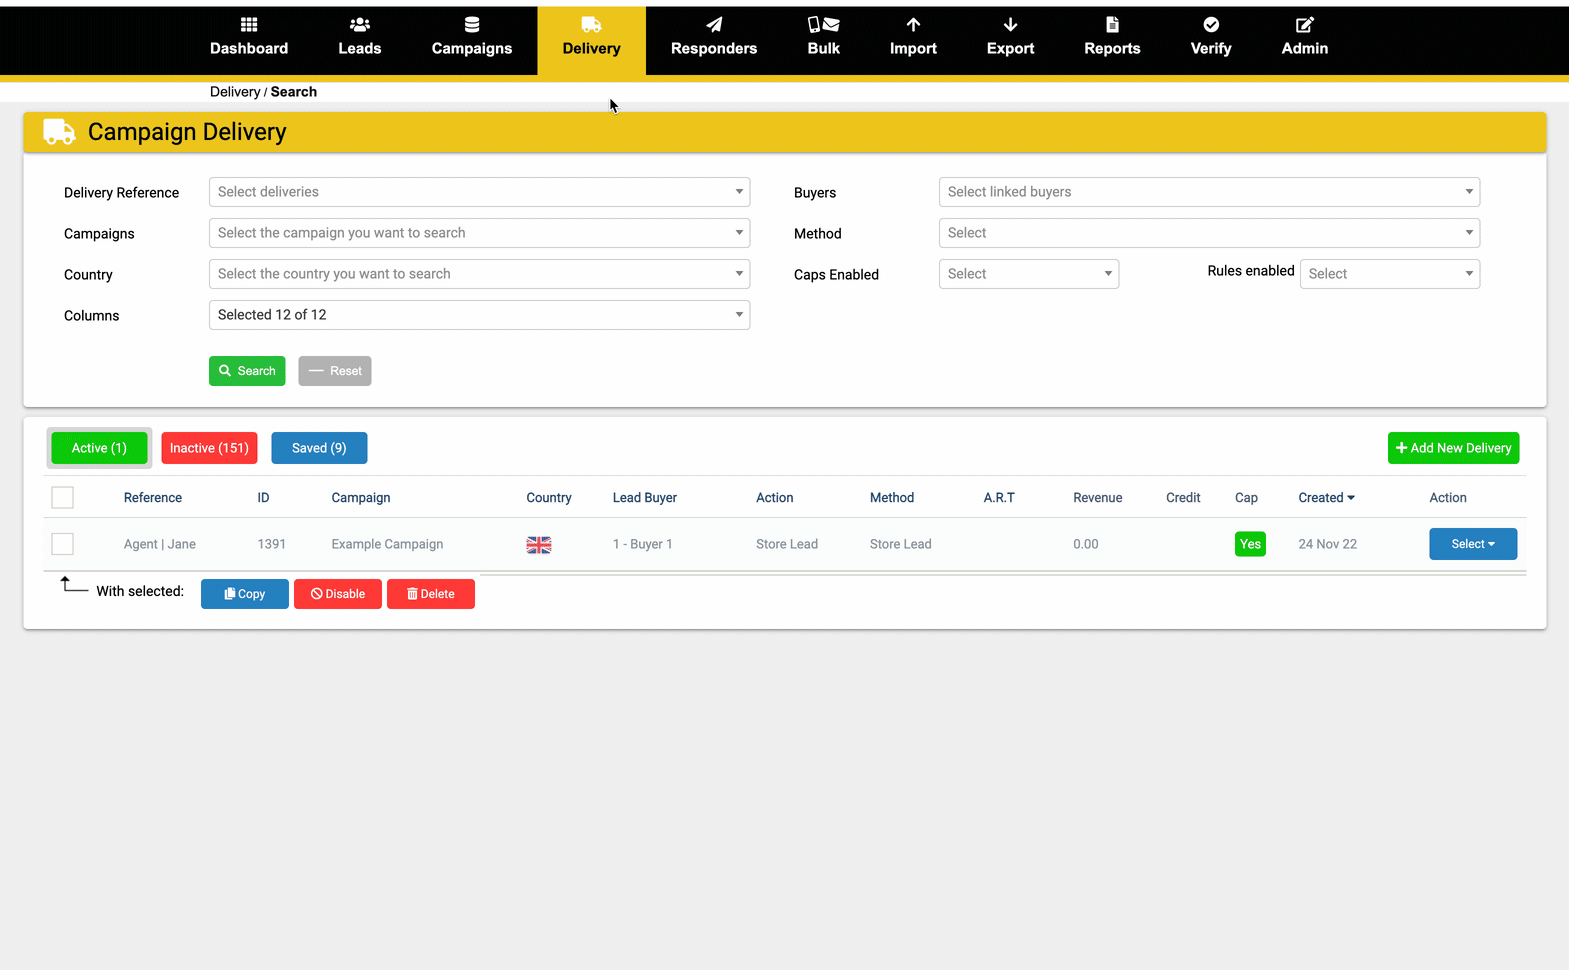Click the Leads people icon
Image resolution: width=1569 pixels, height=970 pixels.
[360, 24]
